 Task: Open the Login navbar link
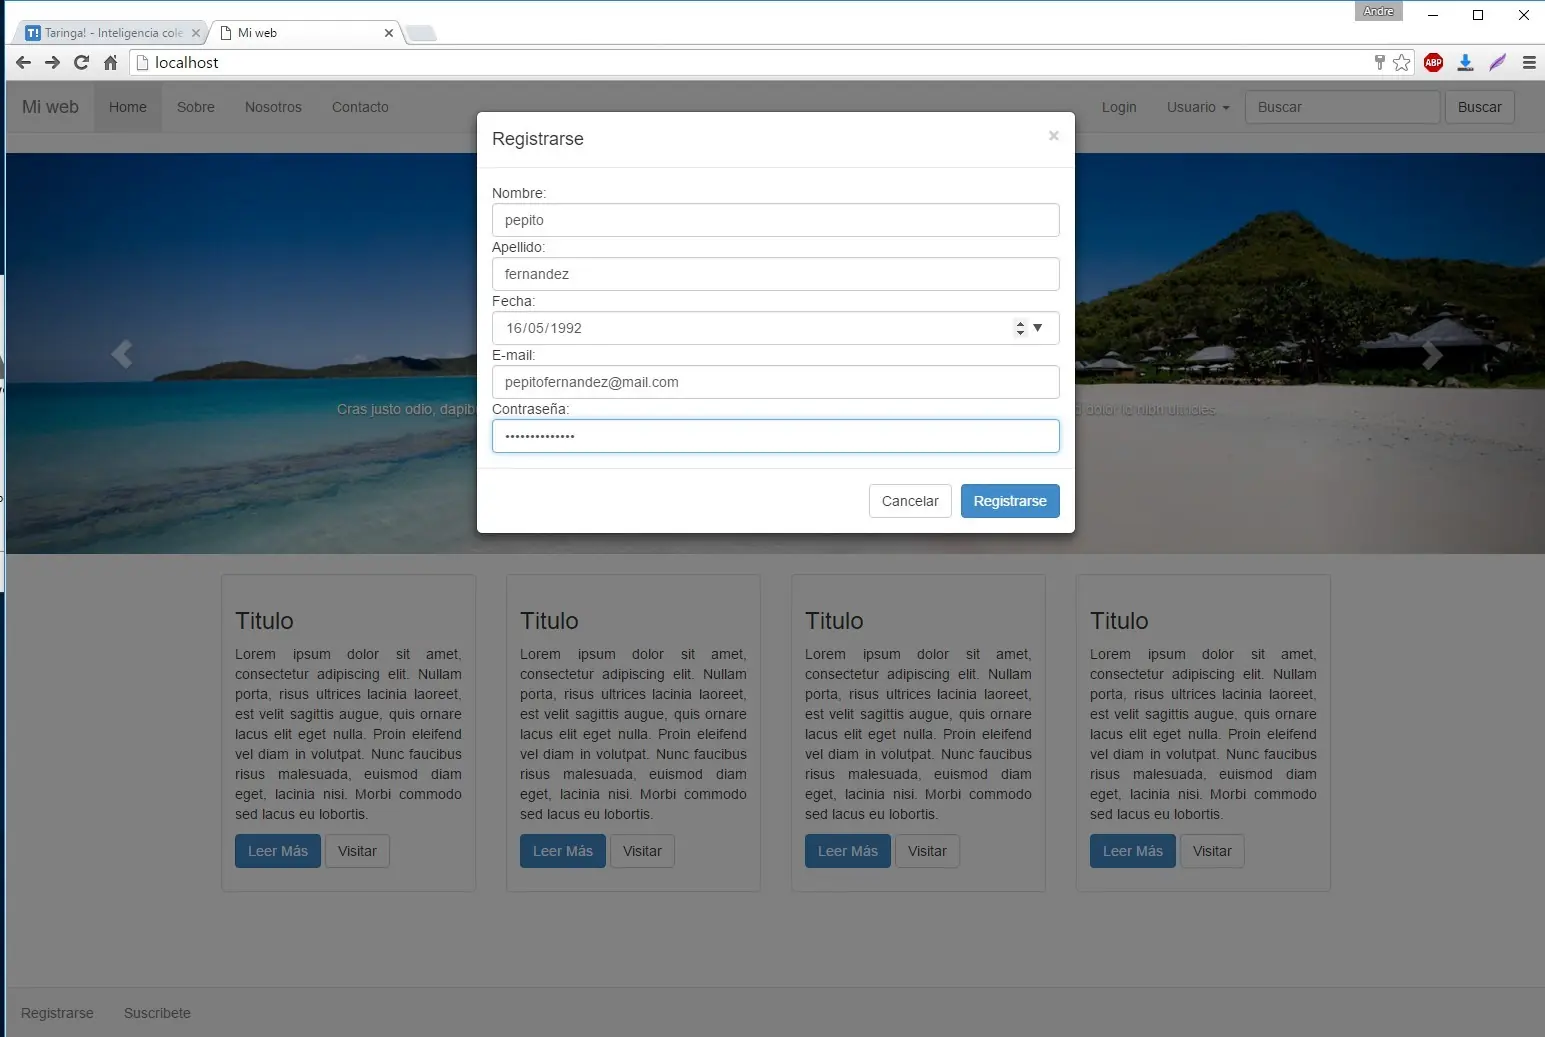pos(1119,107)
